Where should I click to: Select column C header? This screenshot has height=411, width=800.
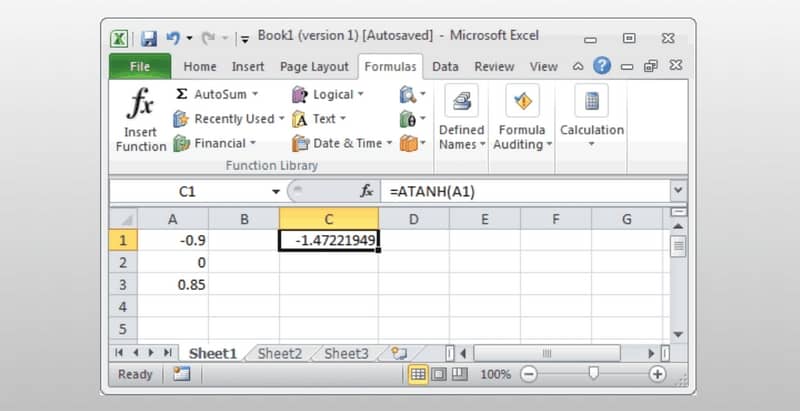pos(329,219)
